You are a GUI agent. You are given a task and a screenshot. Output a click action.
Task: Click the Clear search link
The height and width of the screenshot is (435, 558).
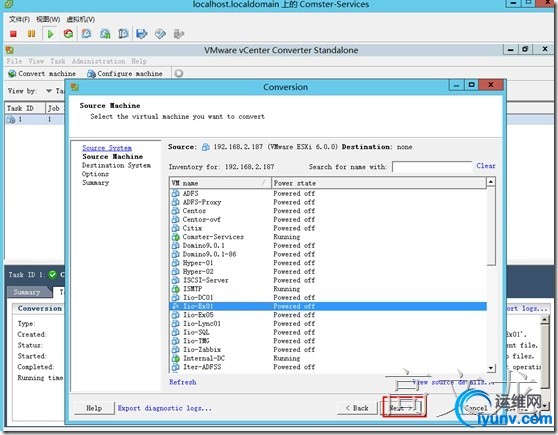(486, 166)
